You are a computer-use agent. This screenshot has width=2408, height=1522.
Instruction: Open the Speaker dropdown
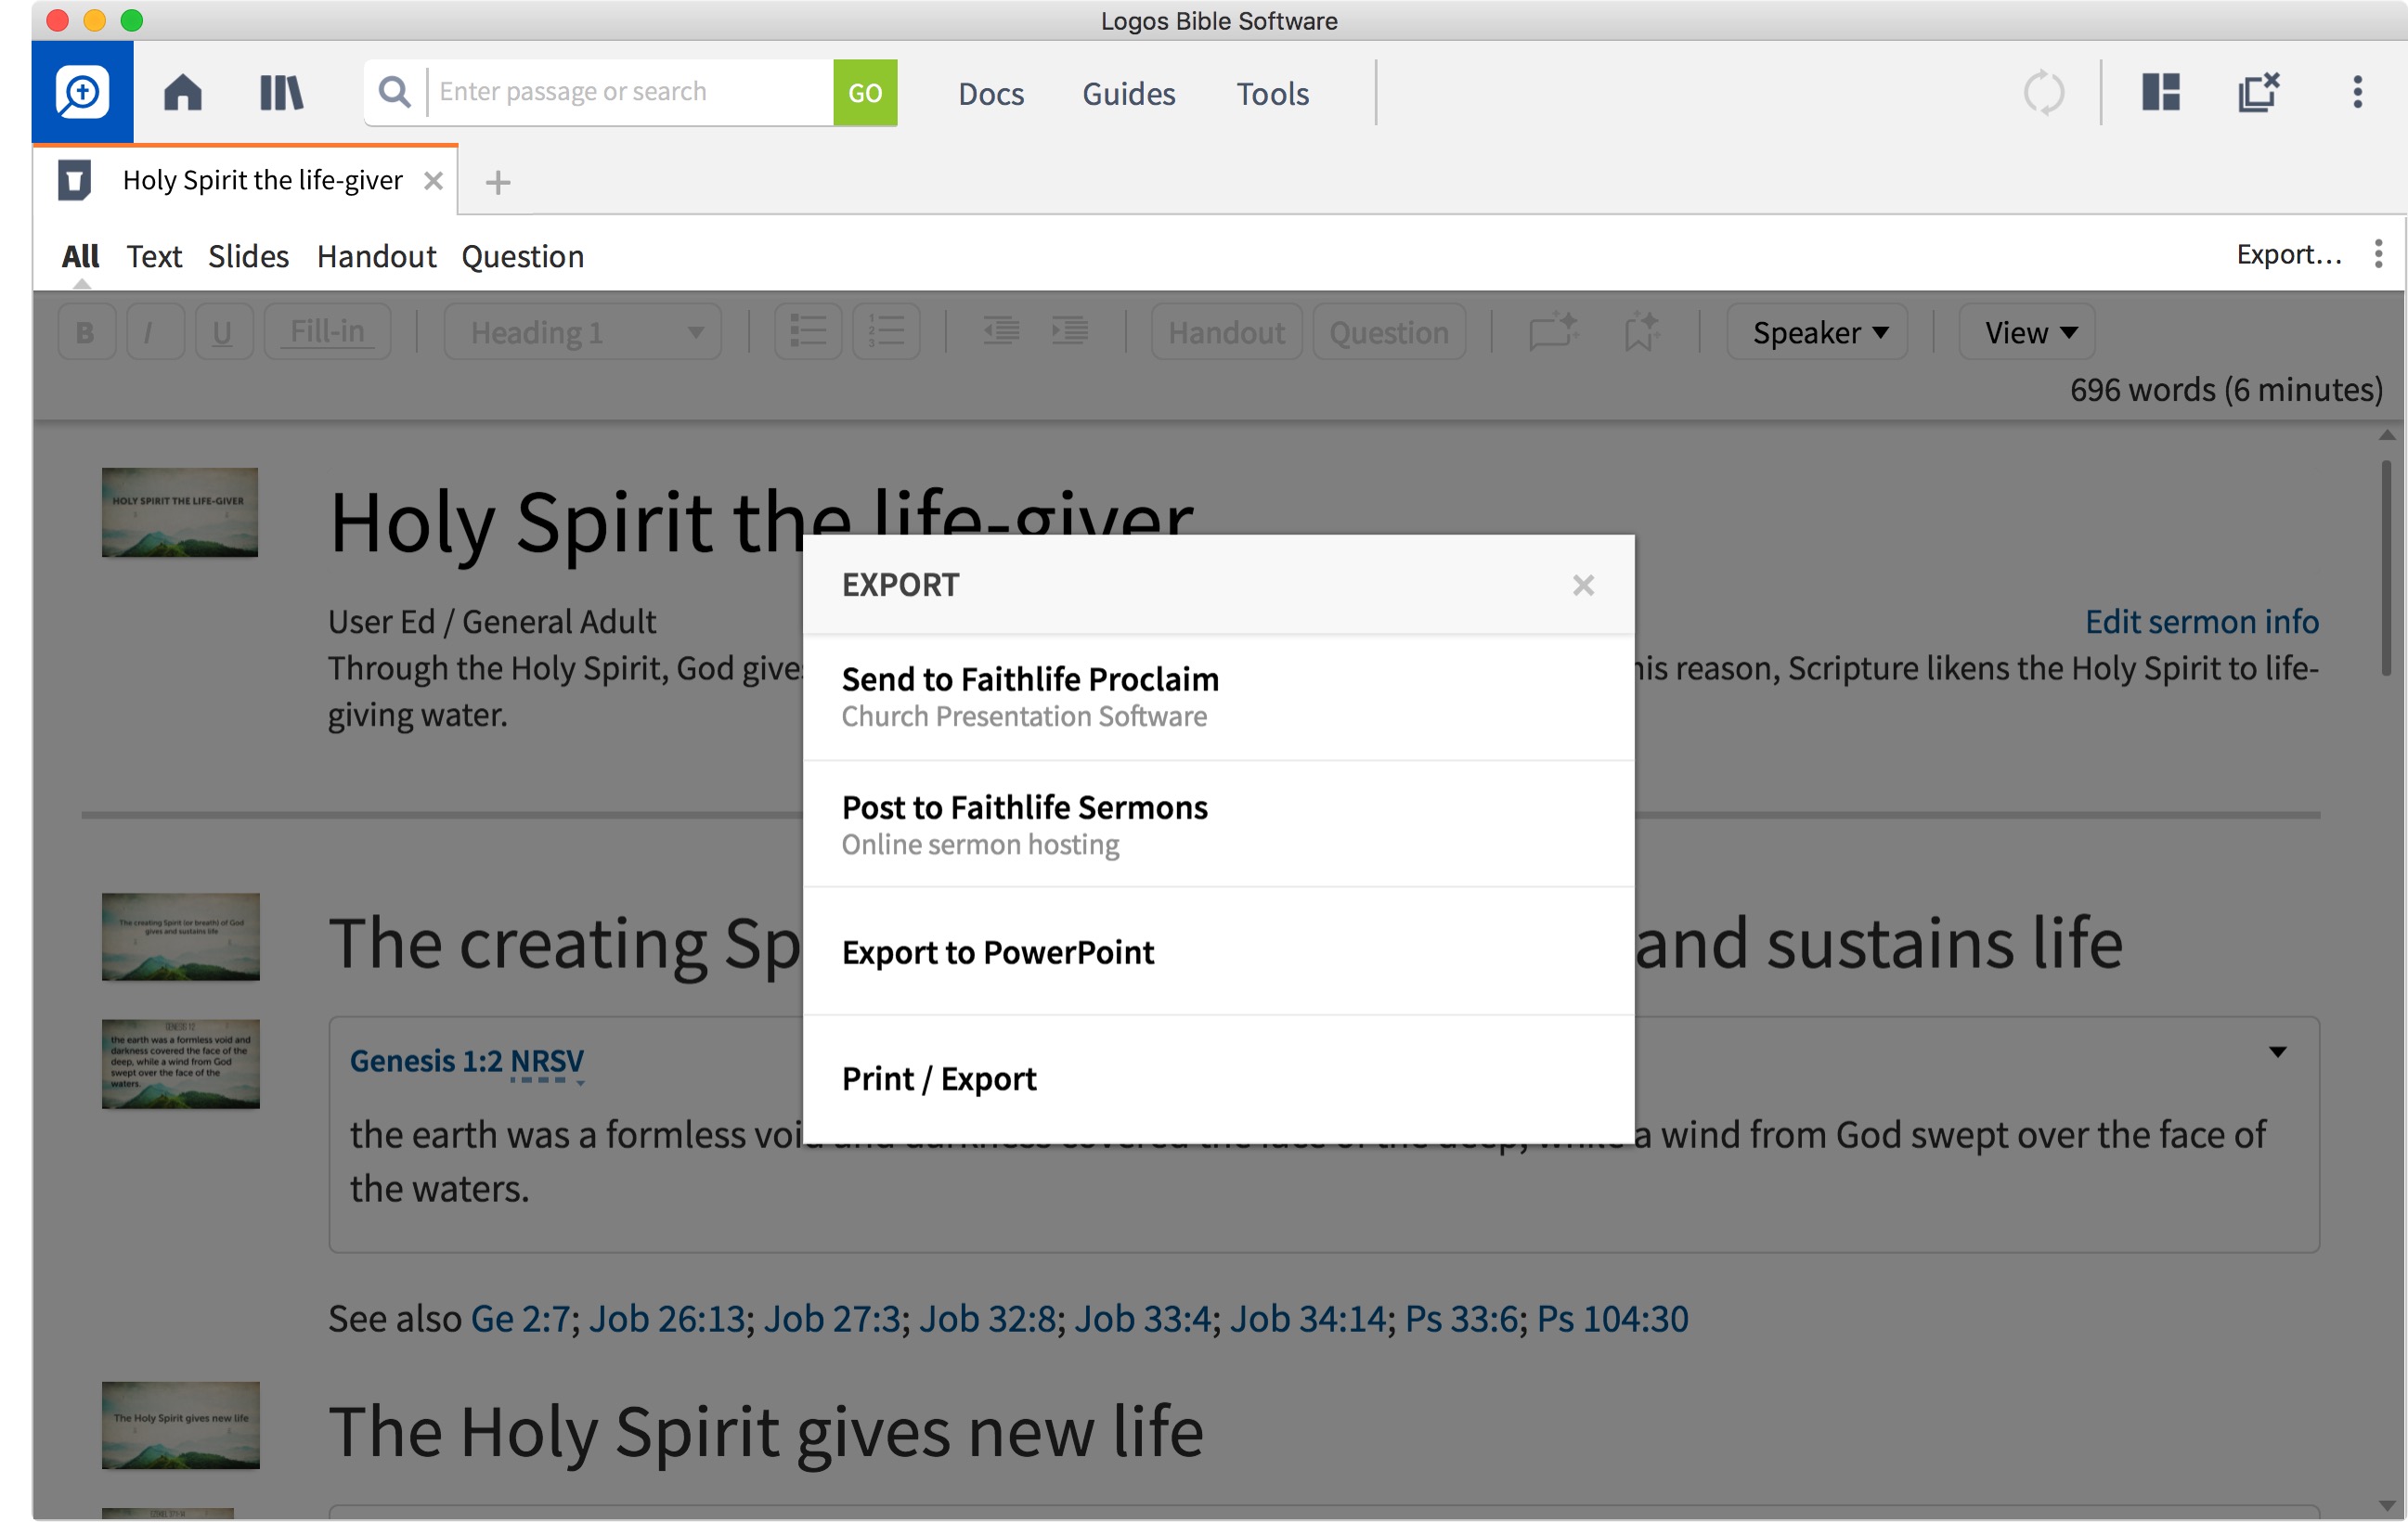pyautogui.click(x=1817, y=332)
